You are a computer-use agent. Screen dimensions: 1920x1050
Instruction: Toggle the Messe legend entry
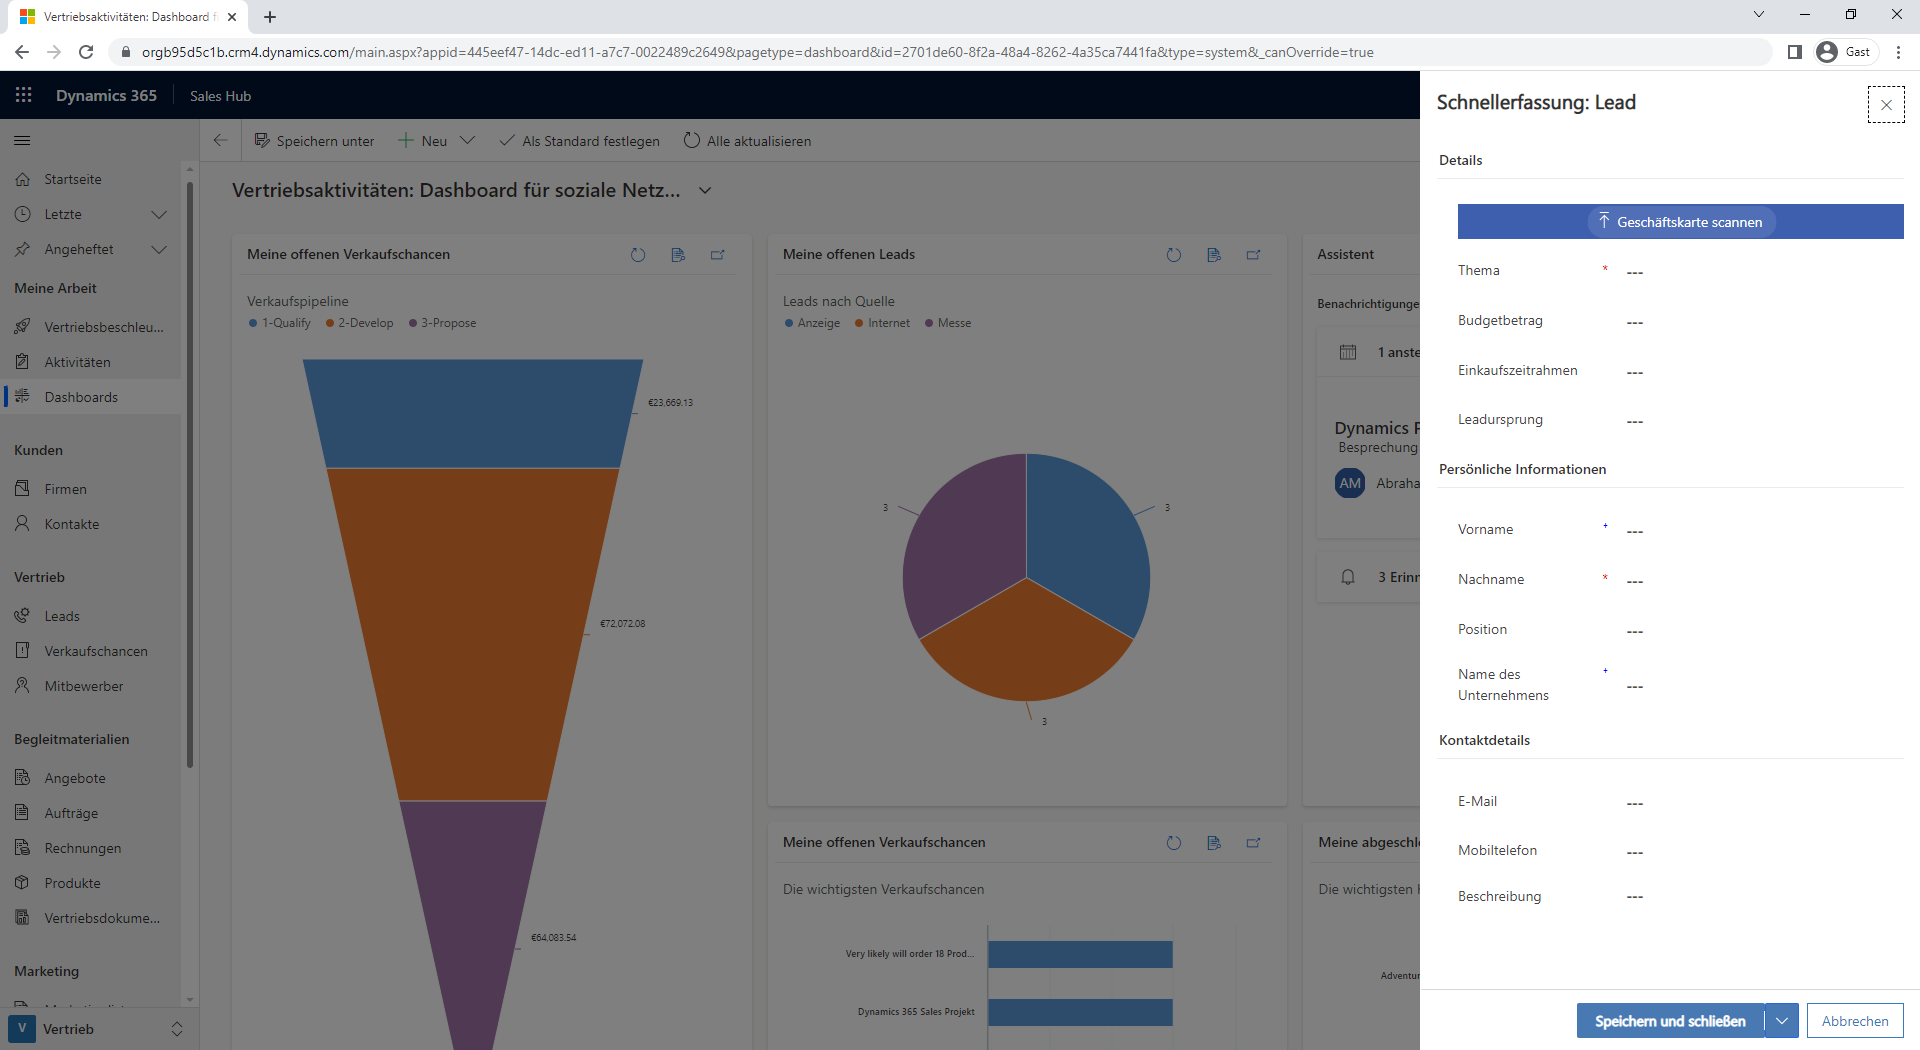point(948,323)
